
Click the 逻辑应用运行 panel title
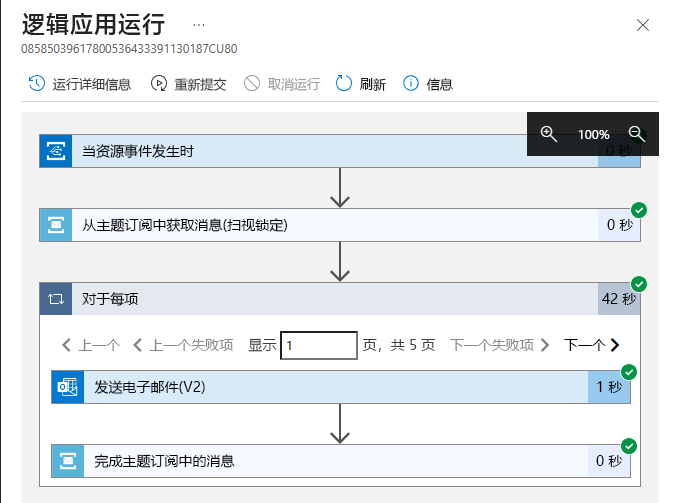93,24
